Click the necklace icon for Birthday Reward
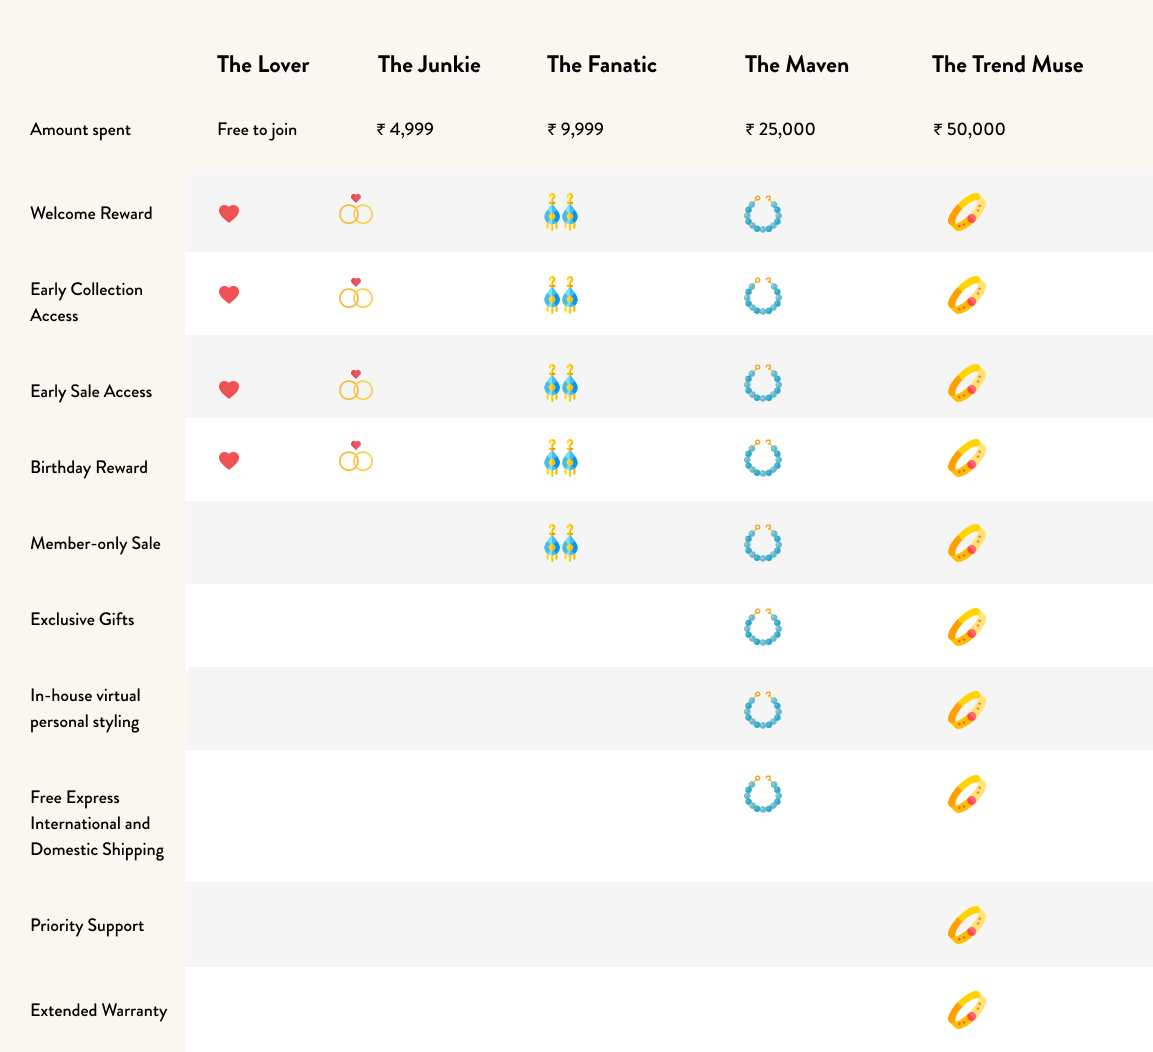Screen dimensions: 1153x1052 [x=763, y=458]
